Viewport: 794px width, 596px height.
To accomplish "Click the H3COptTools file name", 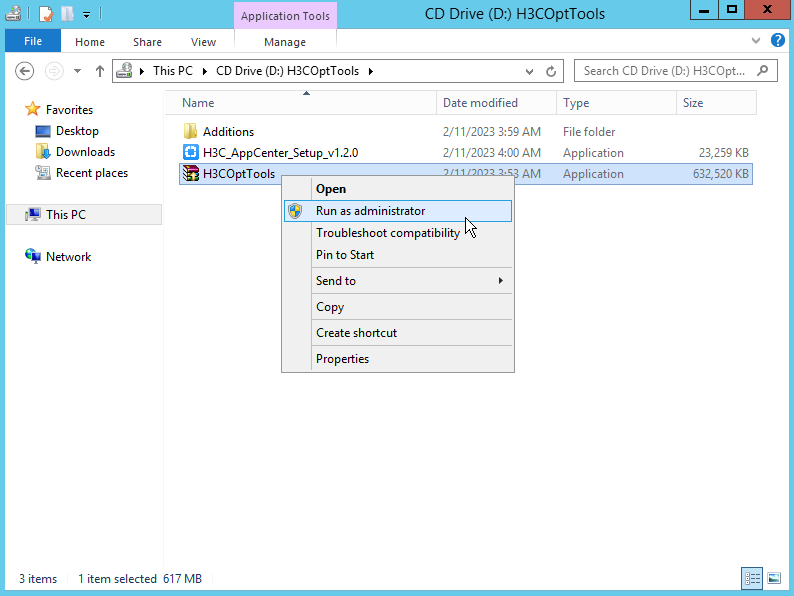I will tap(239, 174).
